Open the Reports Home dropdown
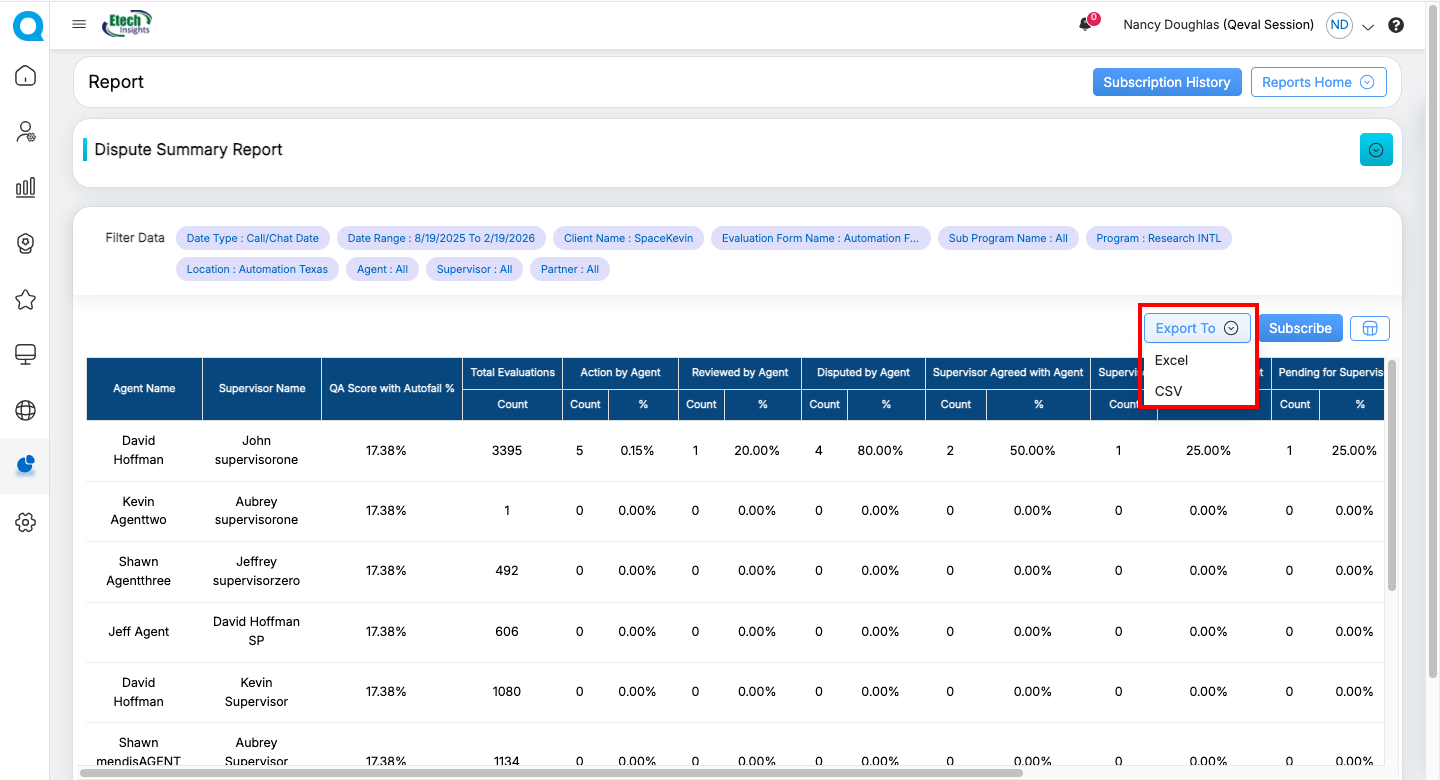This screenshot has height=780, width=1440. pos(1318,82)
